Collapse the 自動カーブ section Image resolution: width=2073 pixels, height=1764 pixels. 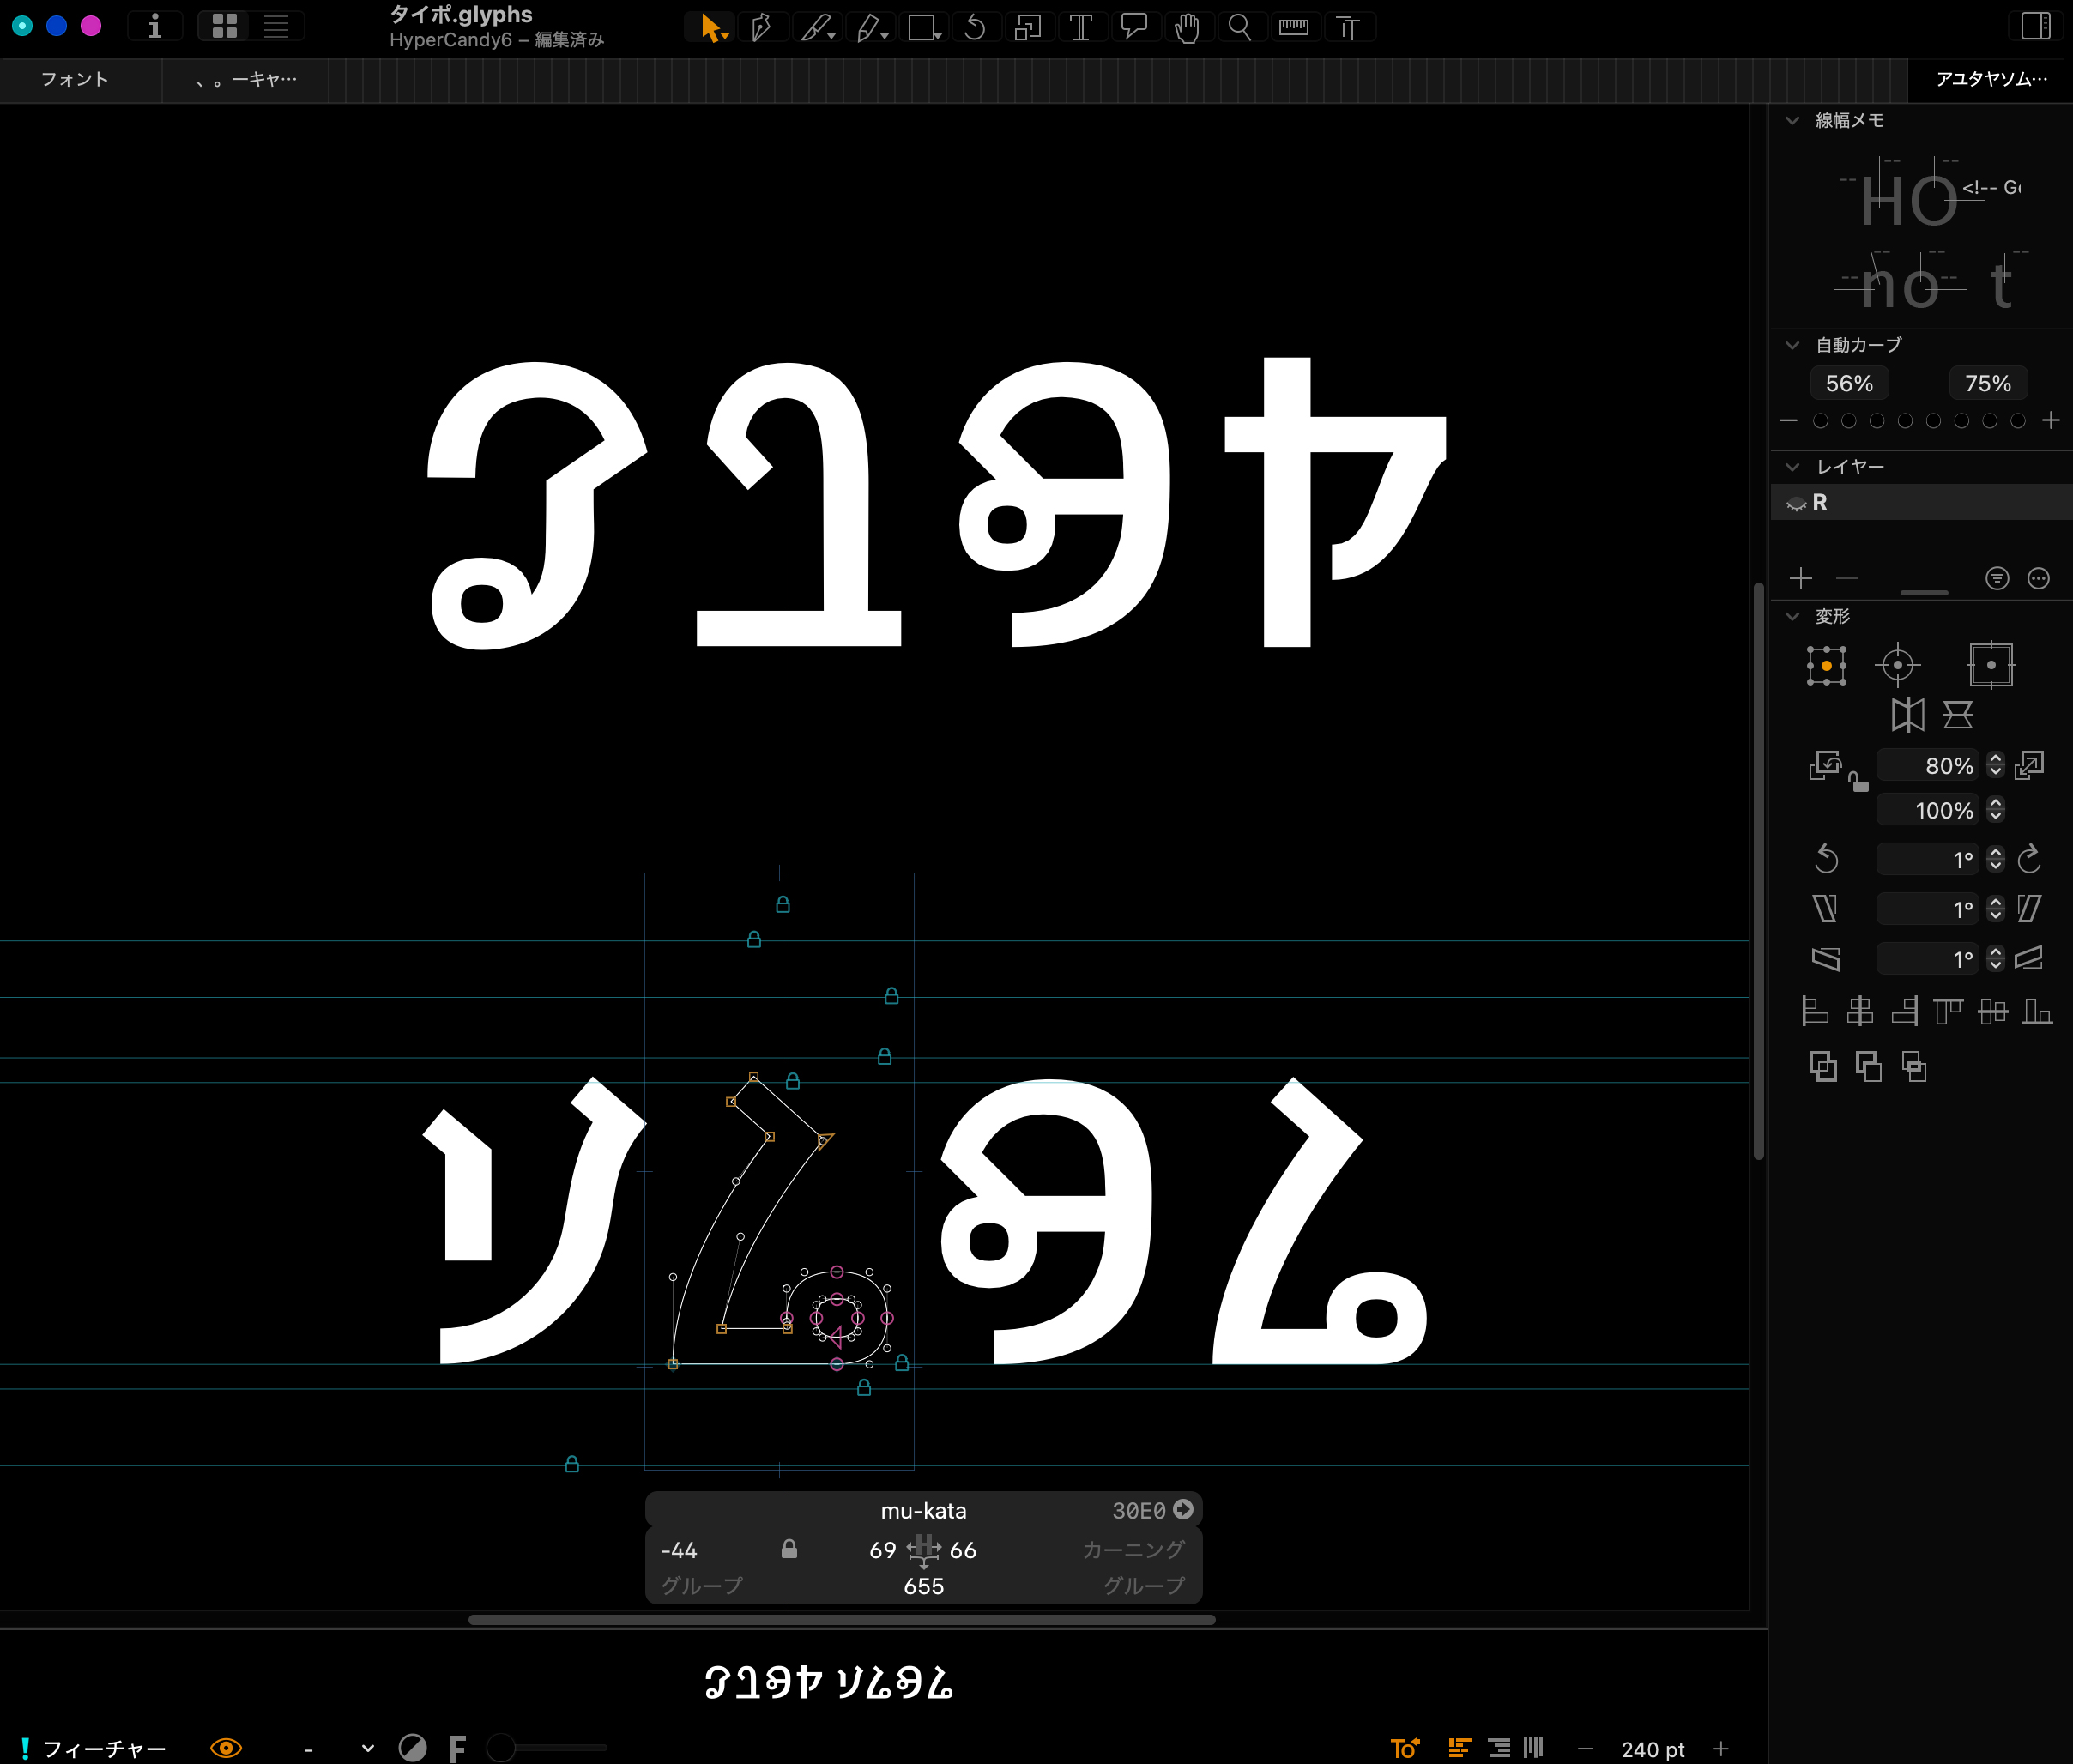(1792, 345)
